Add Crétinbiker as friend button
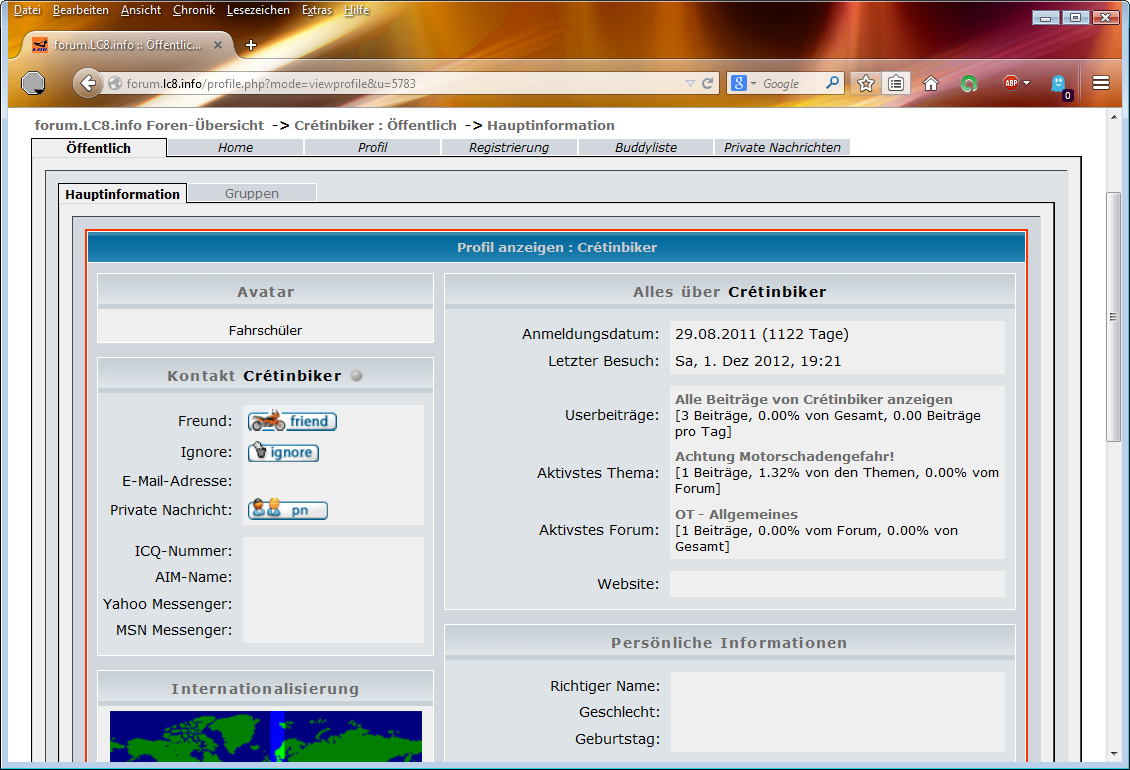This screenshot has height=770, width=1130. (292, 421)
